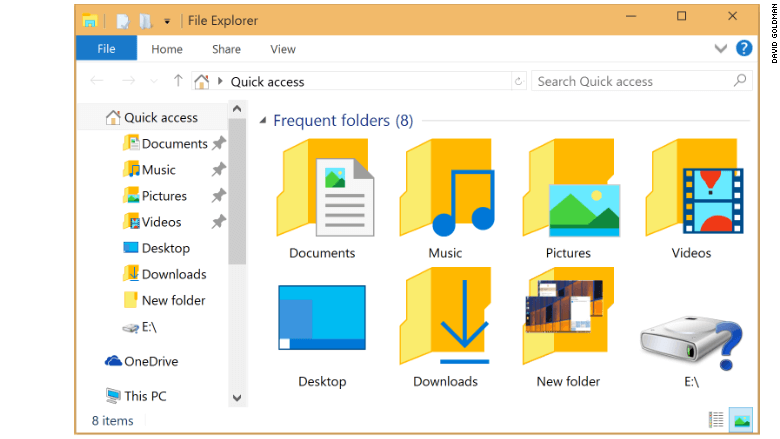
Task: Click the search magnifier icon
Action: pyautogui.click(x=740, y=80)
